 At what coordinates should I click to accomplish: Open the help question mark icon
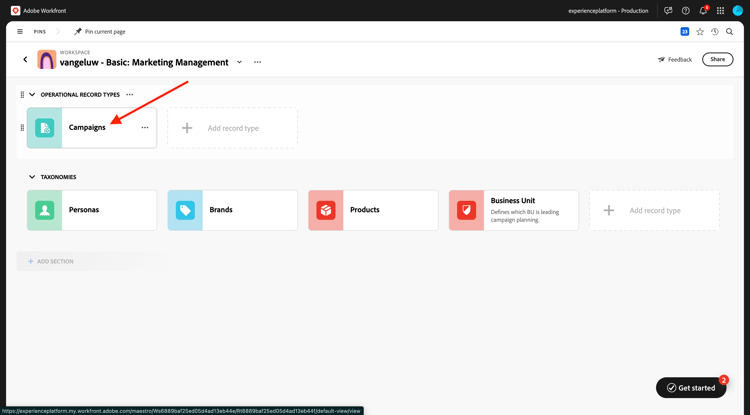click(685, 11)
